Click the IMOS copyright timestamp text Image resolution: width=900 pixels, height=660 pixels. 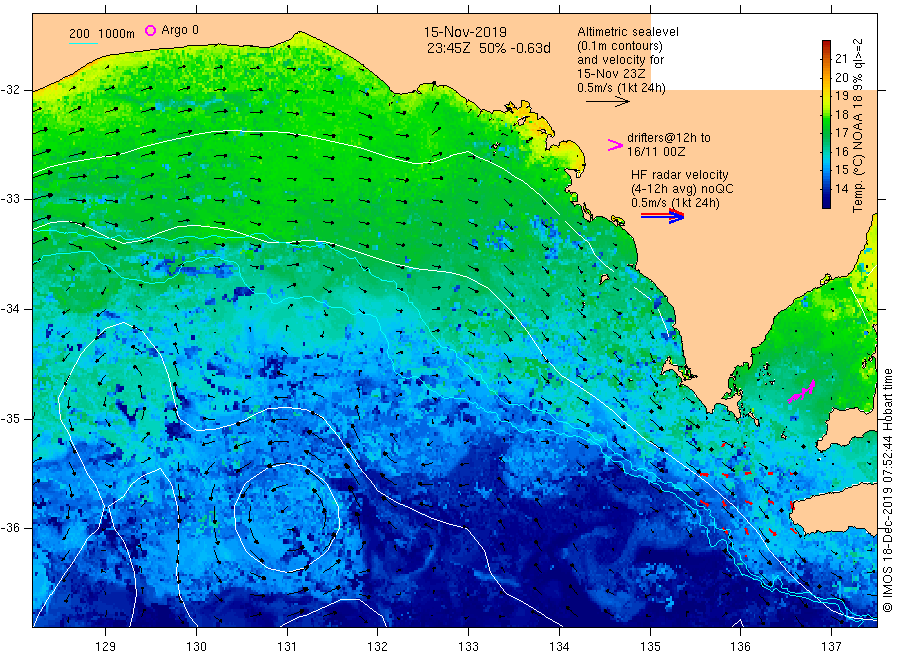887,491
